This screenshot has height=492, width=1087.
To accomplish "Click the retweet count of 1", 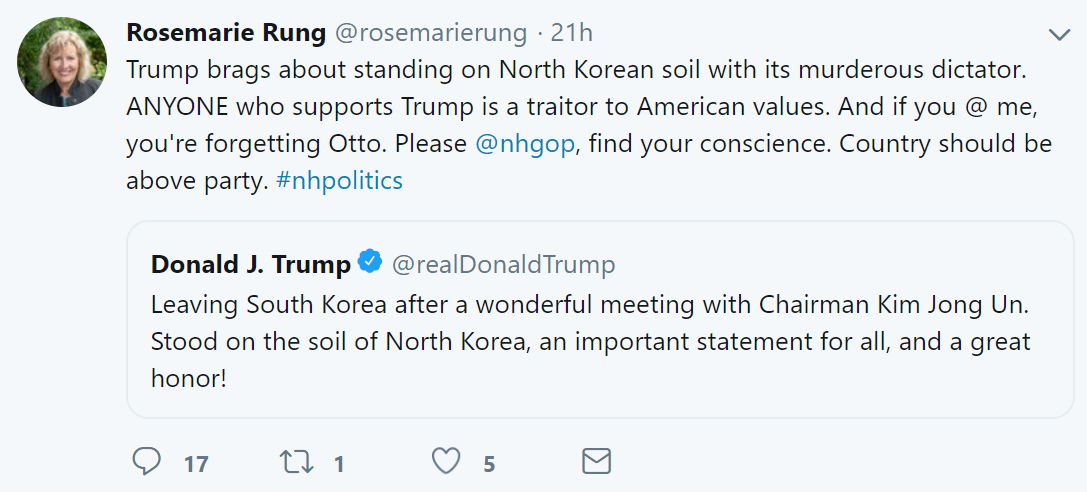I will 339,464.
